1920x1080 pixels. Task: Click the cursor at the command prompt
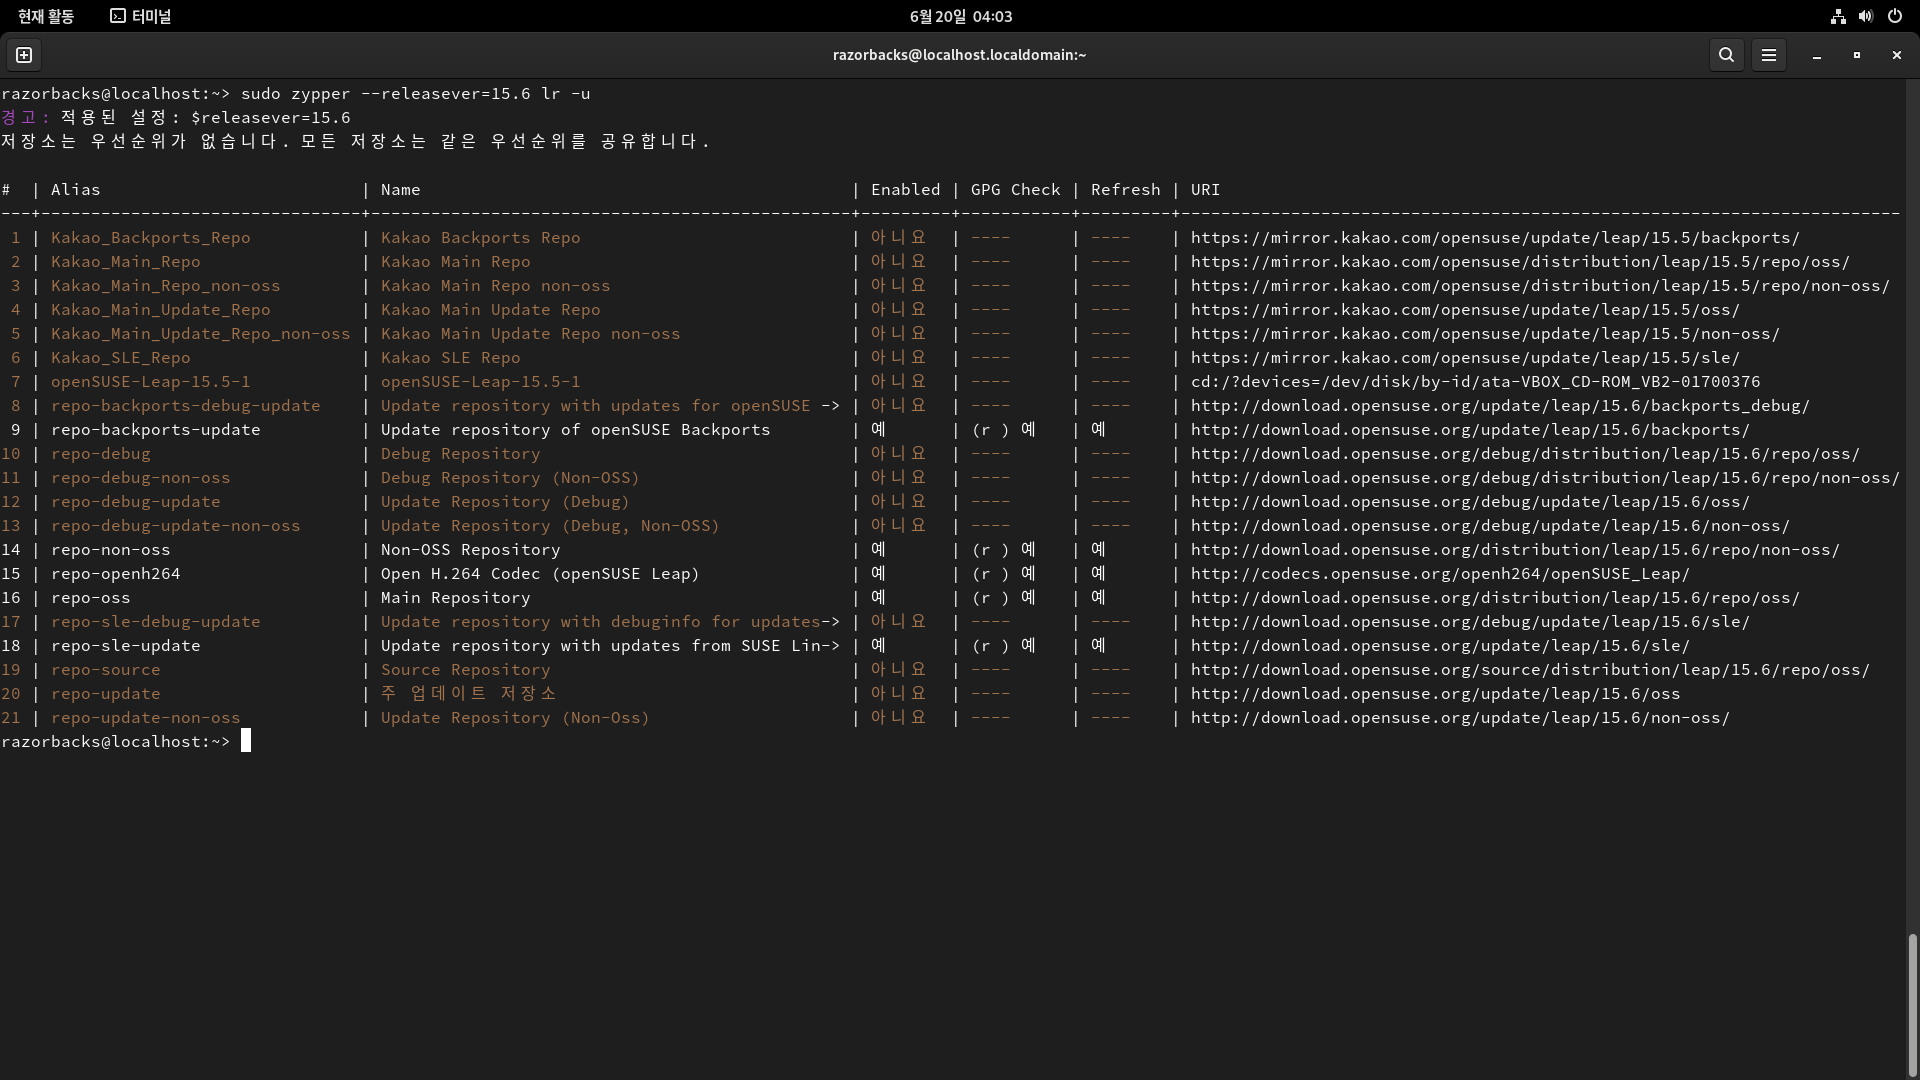pos(246,741)
